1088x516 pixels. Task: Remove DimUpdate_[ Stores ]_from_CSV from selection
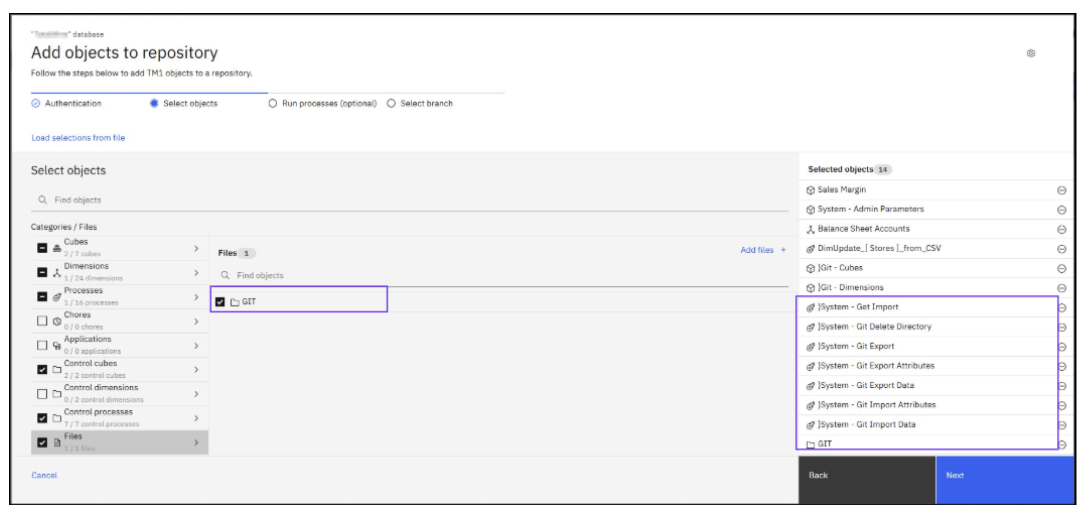pos(1061,249)
